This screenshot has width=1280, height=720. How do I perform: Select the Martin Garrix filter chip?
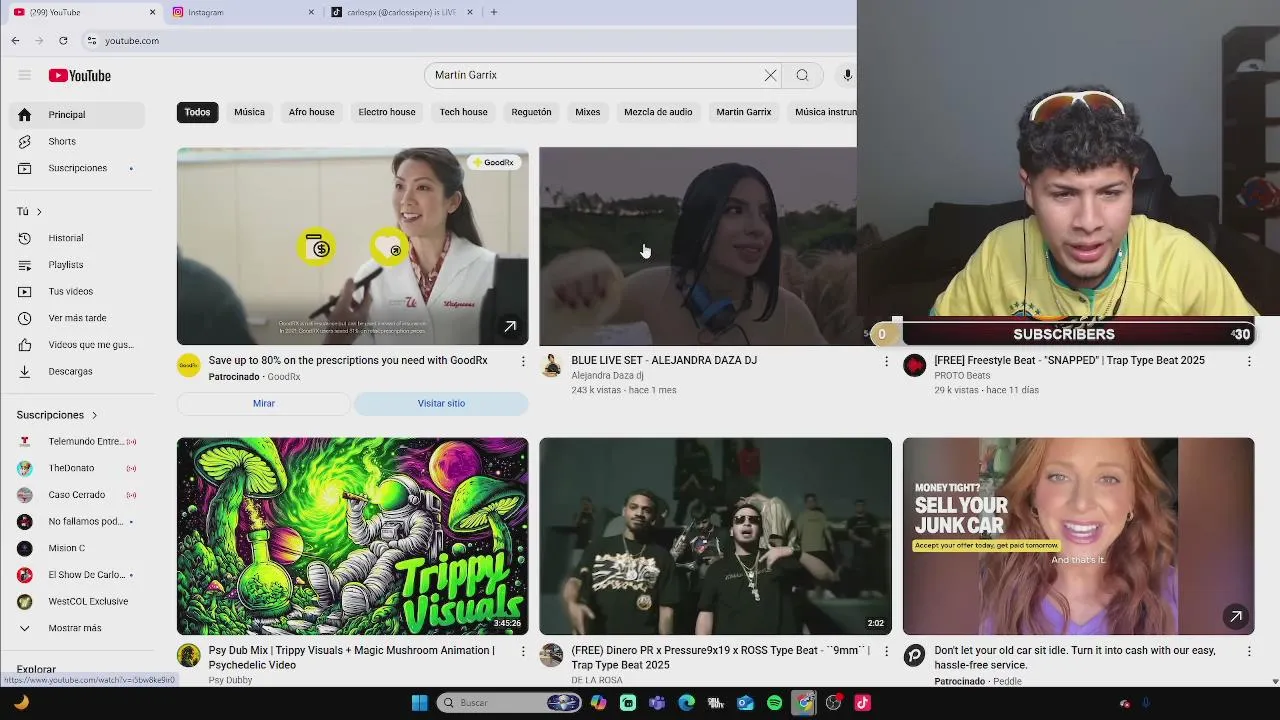tap(744, 112)
